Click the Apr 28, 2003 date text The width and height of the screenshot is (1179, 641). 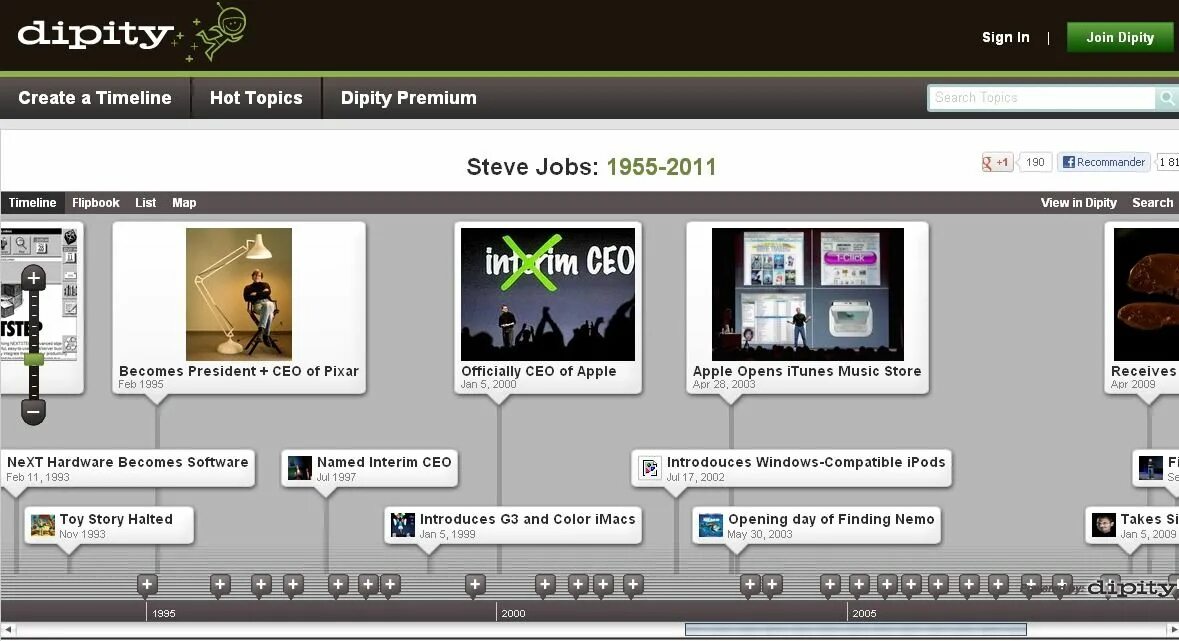724,384
